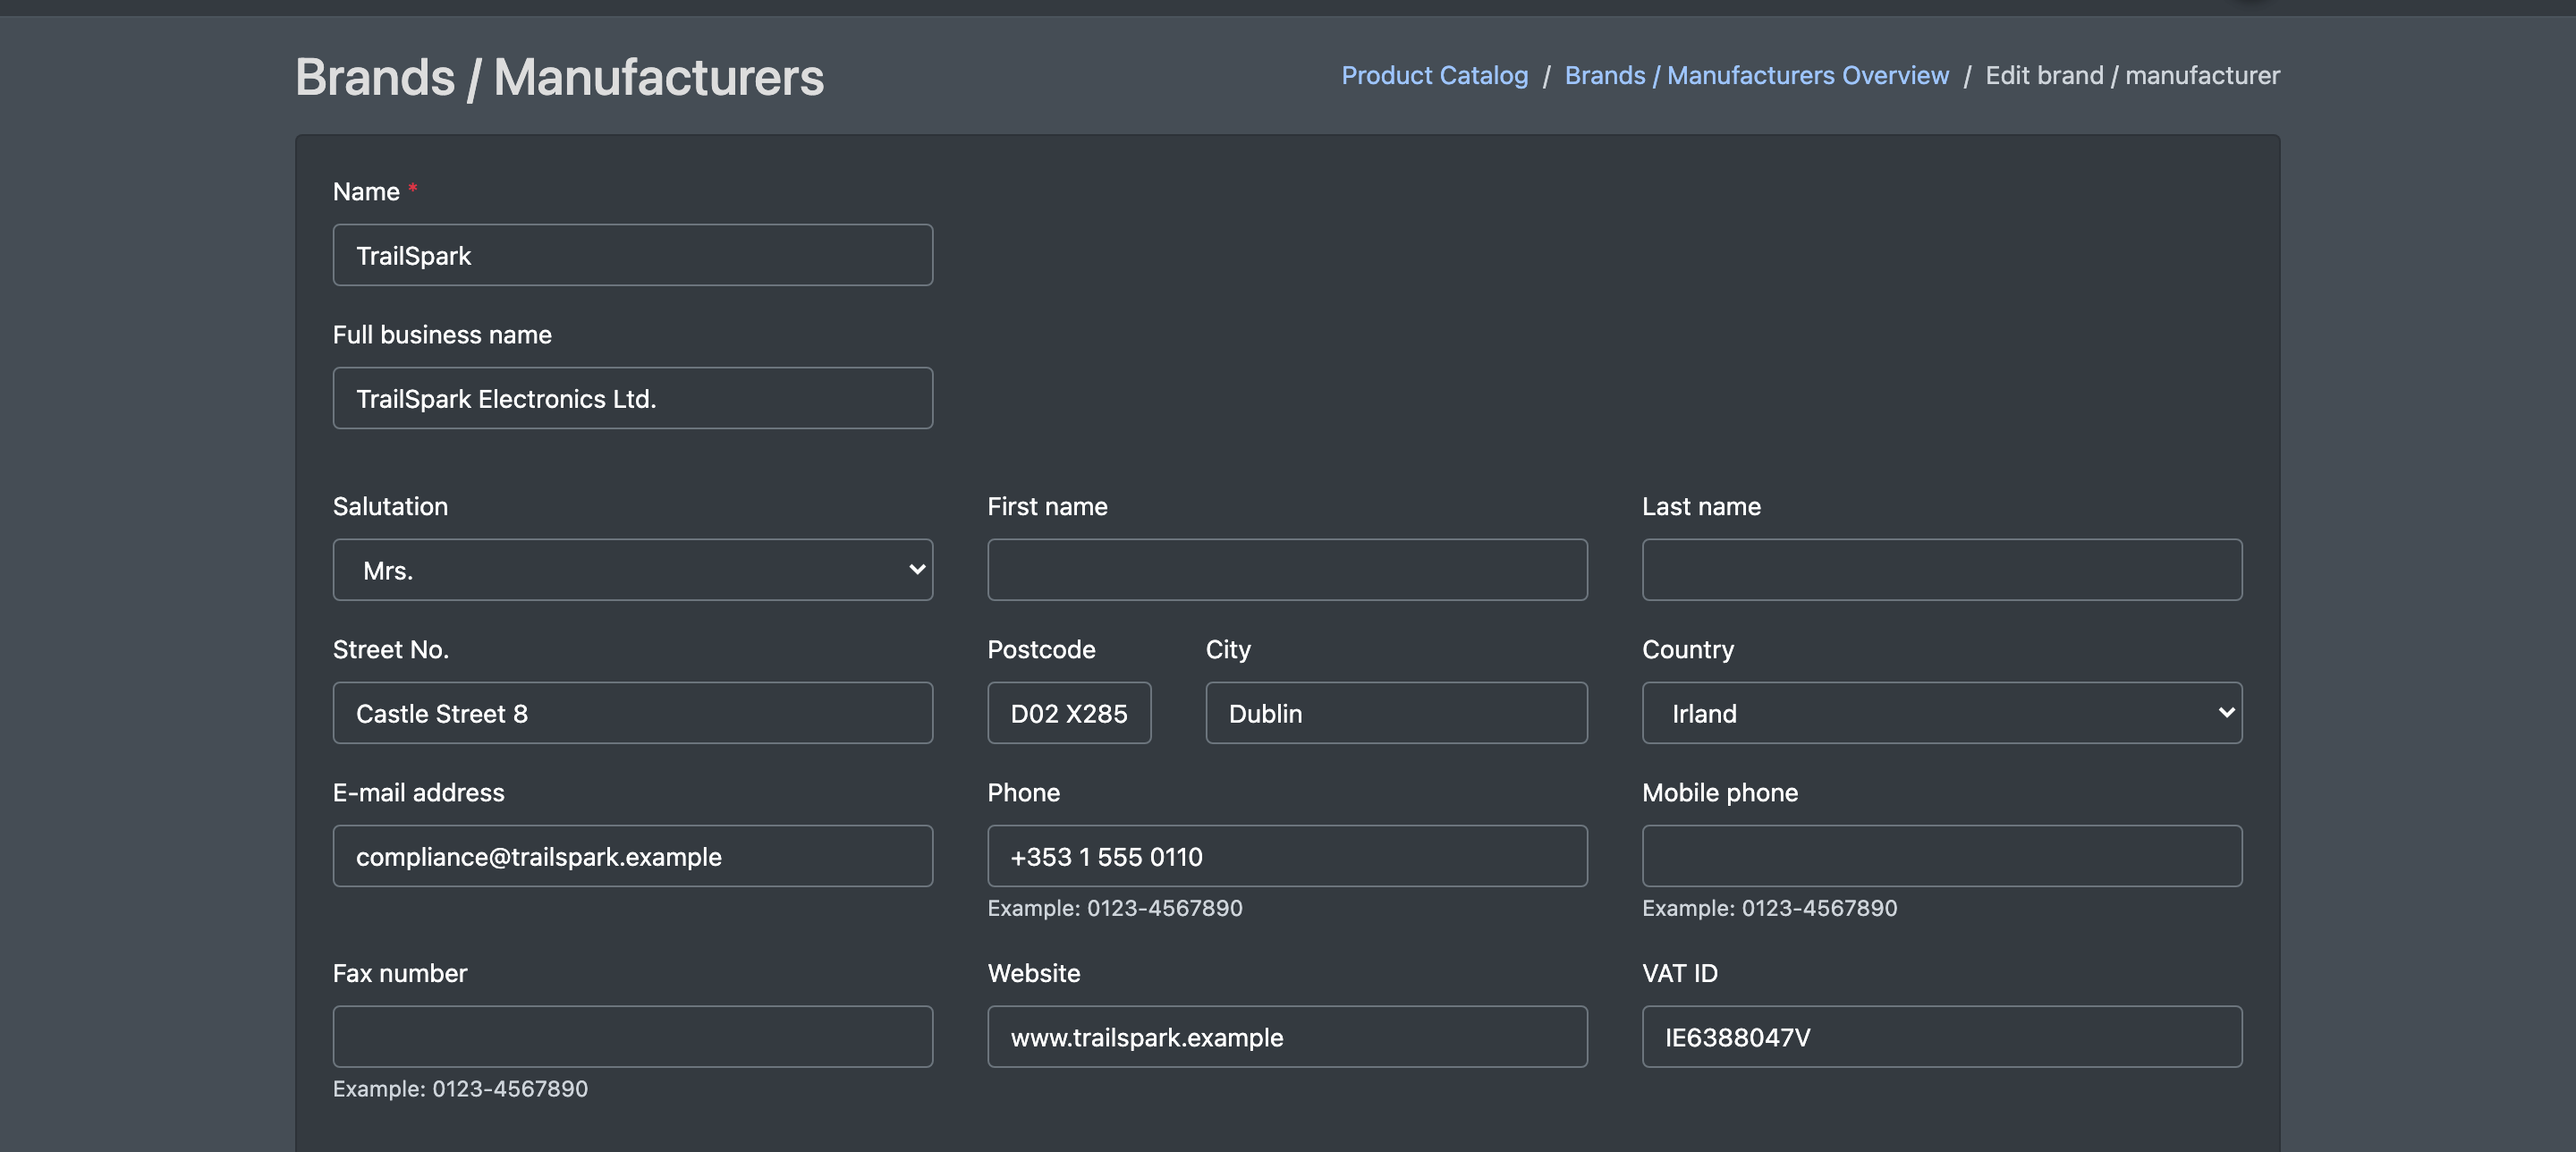Image resolution: width=2576 pixels, height=1152 pixels.
Task: Click the E-mail address label
Action: (x=418, y=792)
